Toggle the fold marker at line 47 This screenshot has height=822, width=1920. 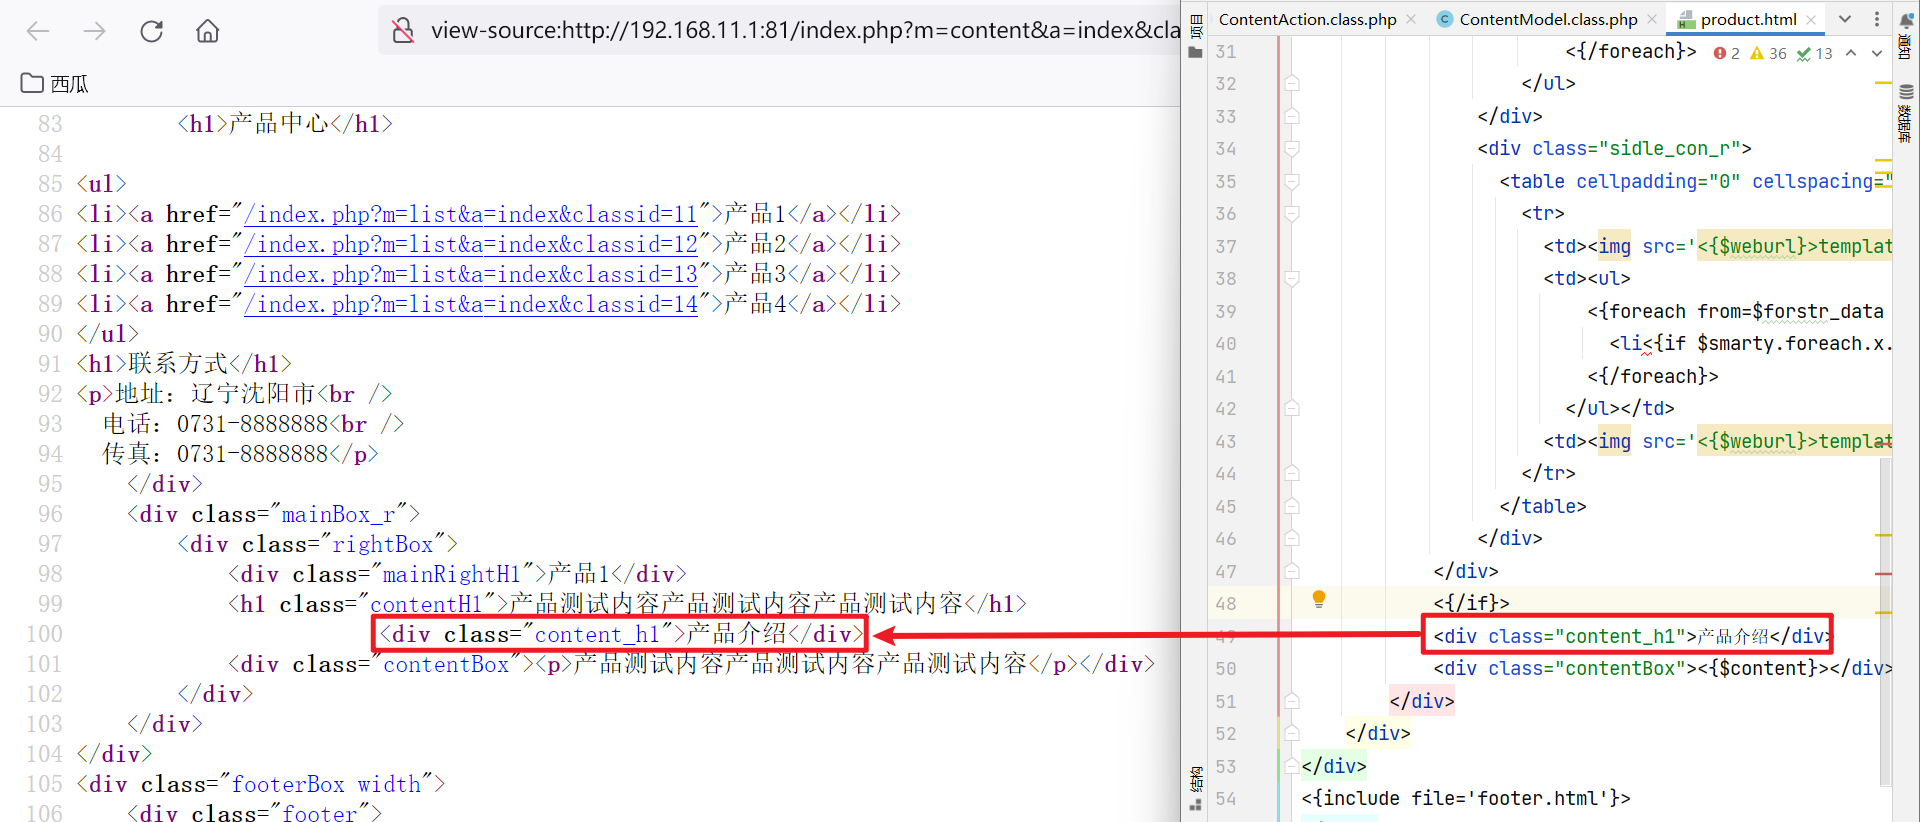[x=1292, y=571]
